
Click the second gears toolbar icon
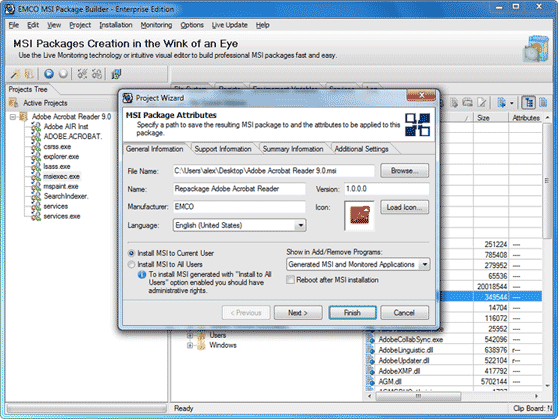(97, 74)
